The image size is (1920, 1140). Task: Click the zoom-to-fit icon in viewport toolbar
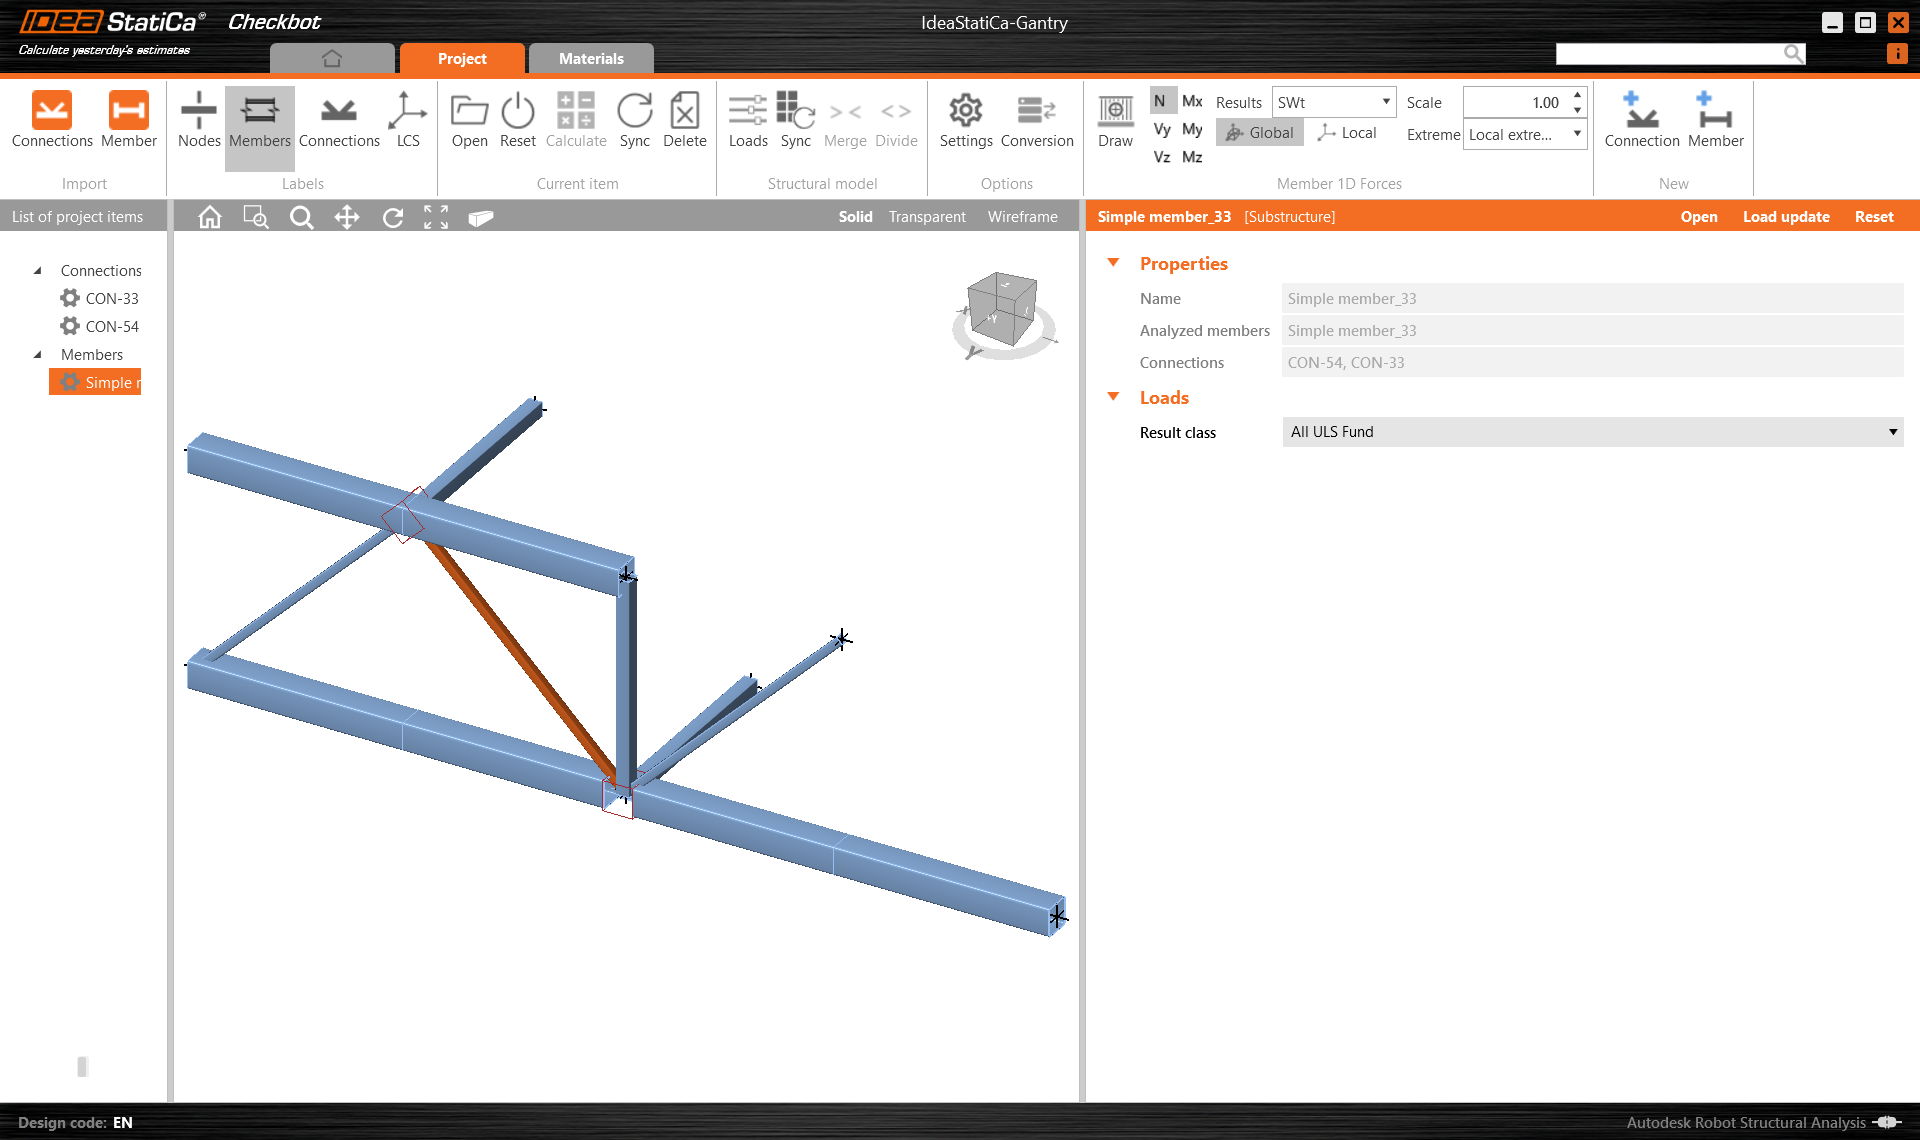pos(436,217)
